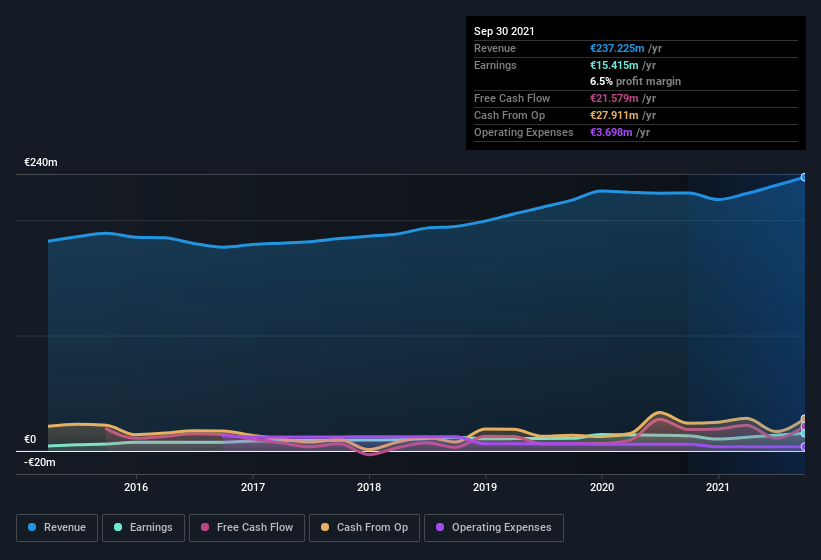The height and width of the screenshot is (560, 821).
Task: Click the Sep 30 2021 tooltip date
Action: (504, 31)
